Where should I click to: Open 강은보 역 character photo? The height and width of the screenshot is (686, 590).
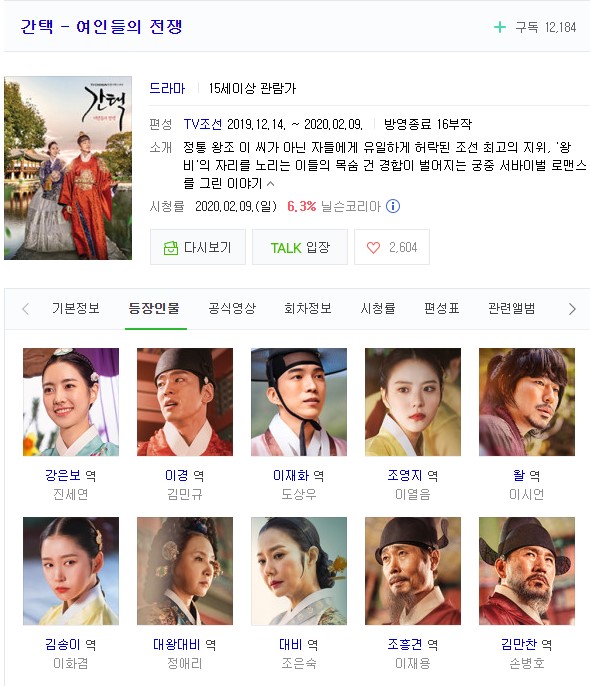point(71,402)
